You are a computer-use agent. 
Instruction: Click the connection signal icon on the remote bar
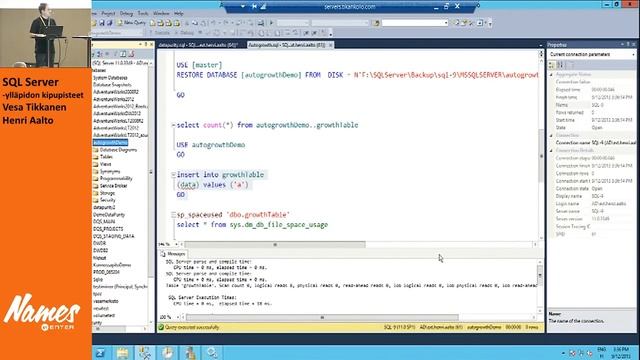pyautogui.click(x=263, y=7)
